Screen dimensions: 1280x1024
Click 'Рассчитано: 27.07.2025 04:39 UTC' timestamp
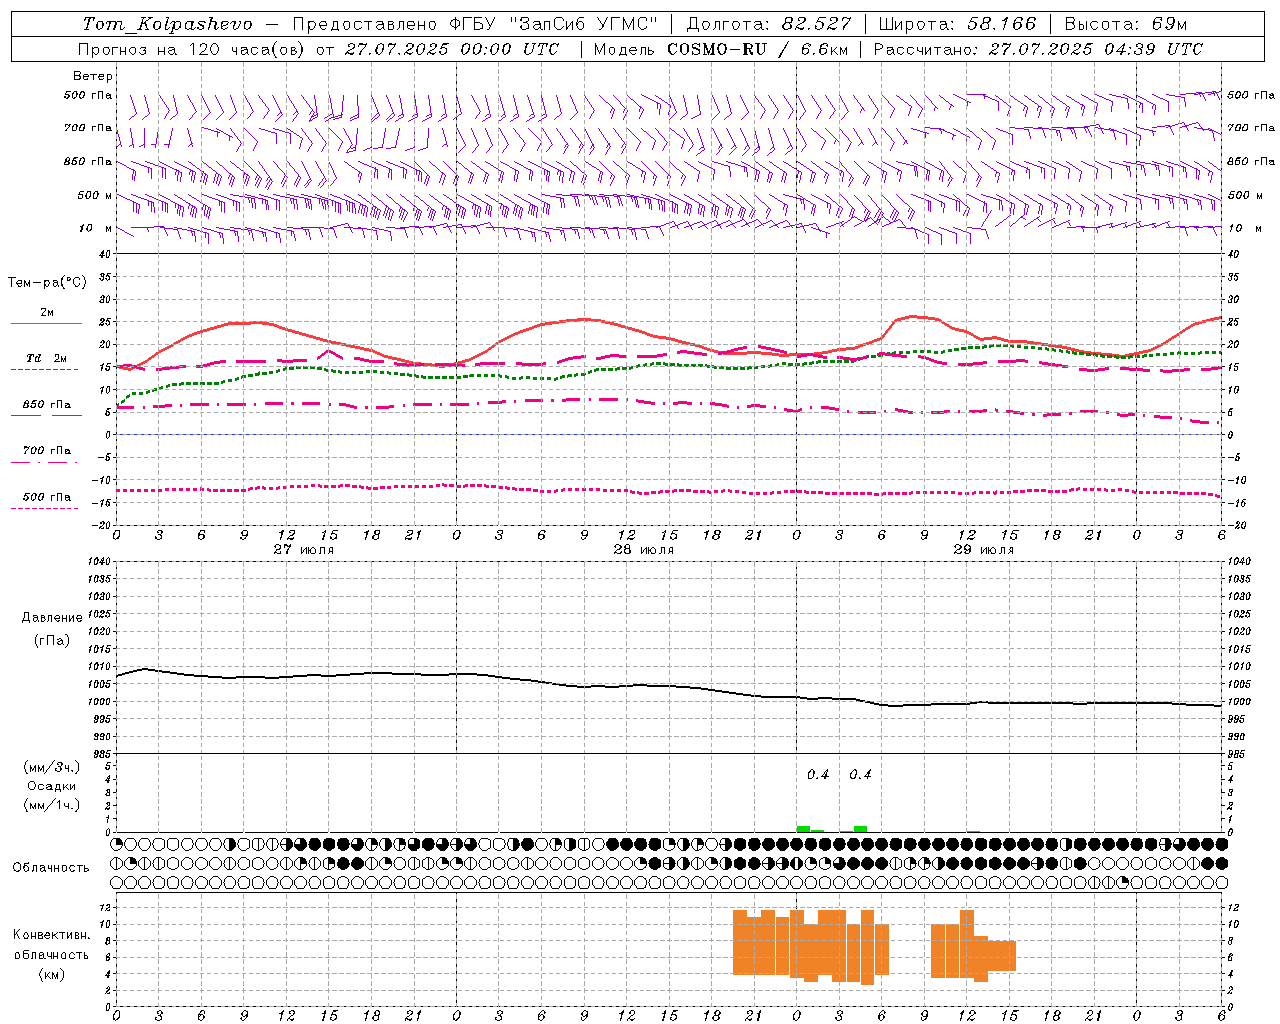(1038, 49)
